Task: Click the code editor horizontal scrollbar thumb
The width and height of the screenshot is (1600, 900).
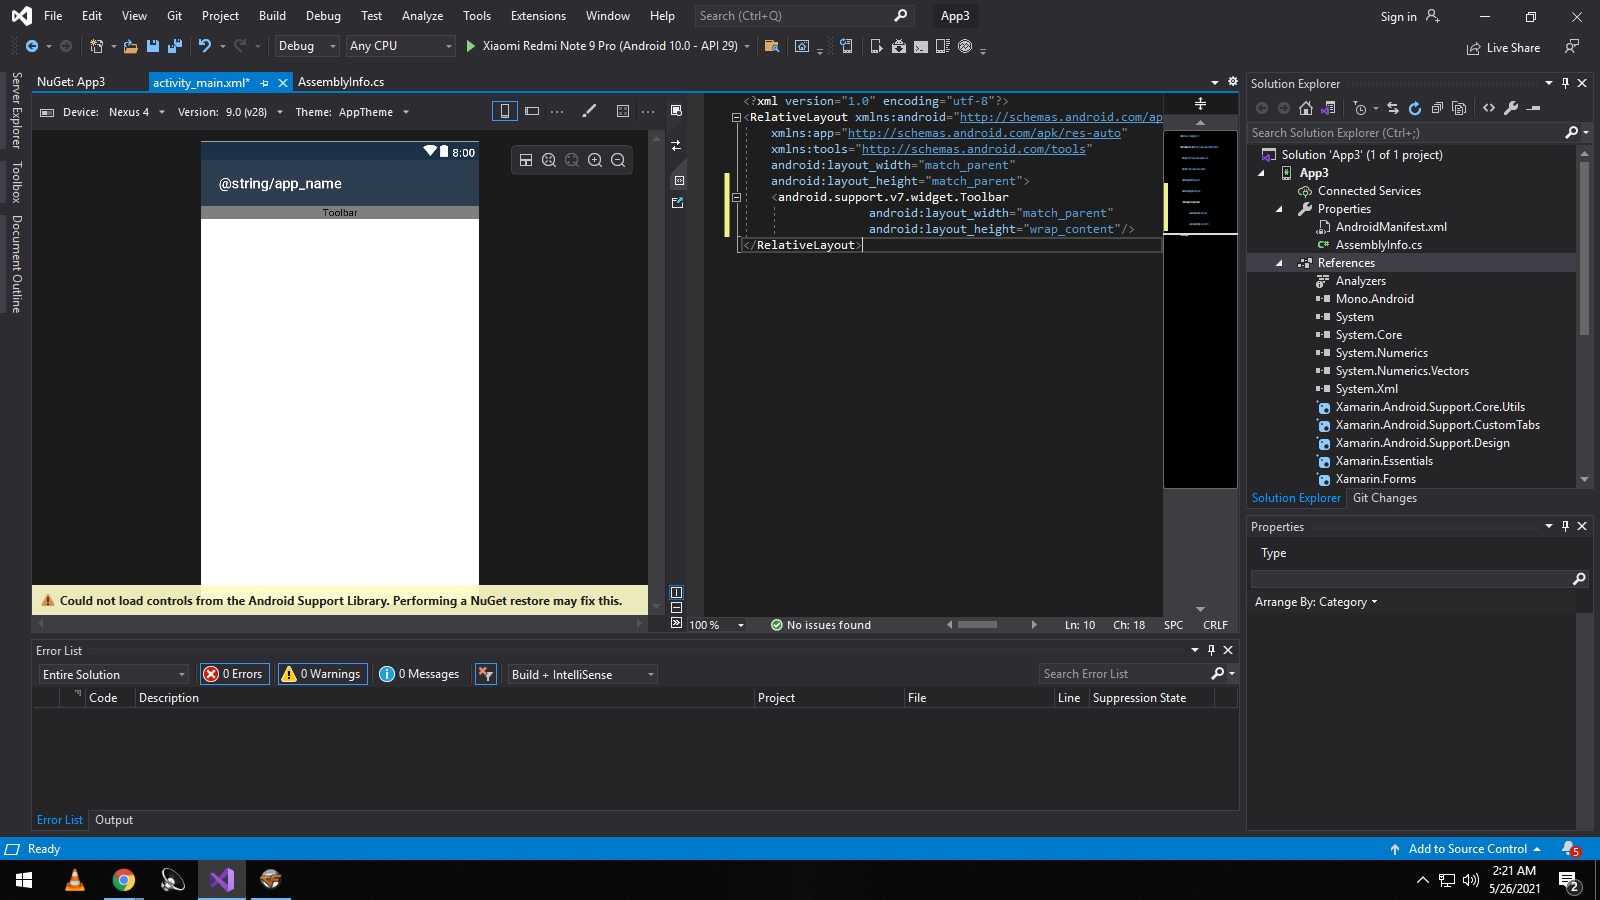Action: point(977,625)
